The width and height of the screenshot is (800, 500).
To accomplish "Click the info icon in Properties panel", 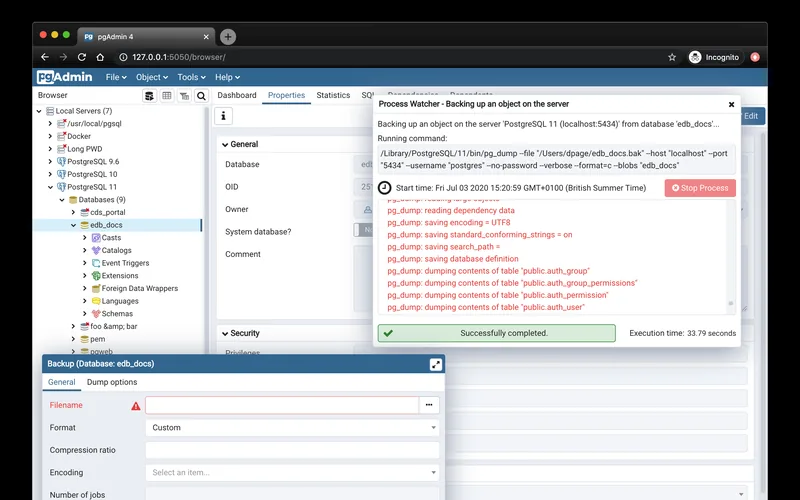I will [223, 116].
